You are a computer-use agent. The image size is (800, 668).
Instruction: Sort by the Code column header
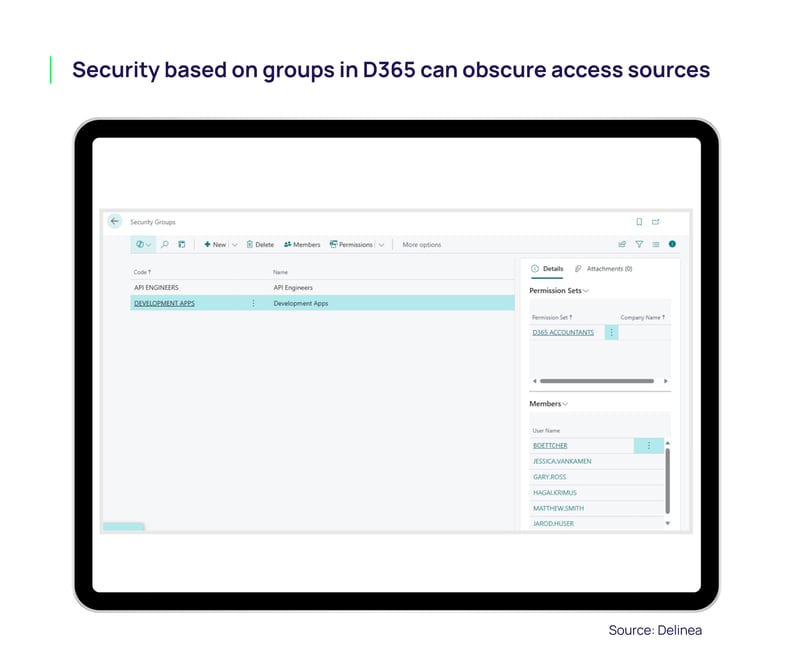point(142,272)
